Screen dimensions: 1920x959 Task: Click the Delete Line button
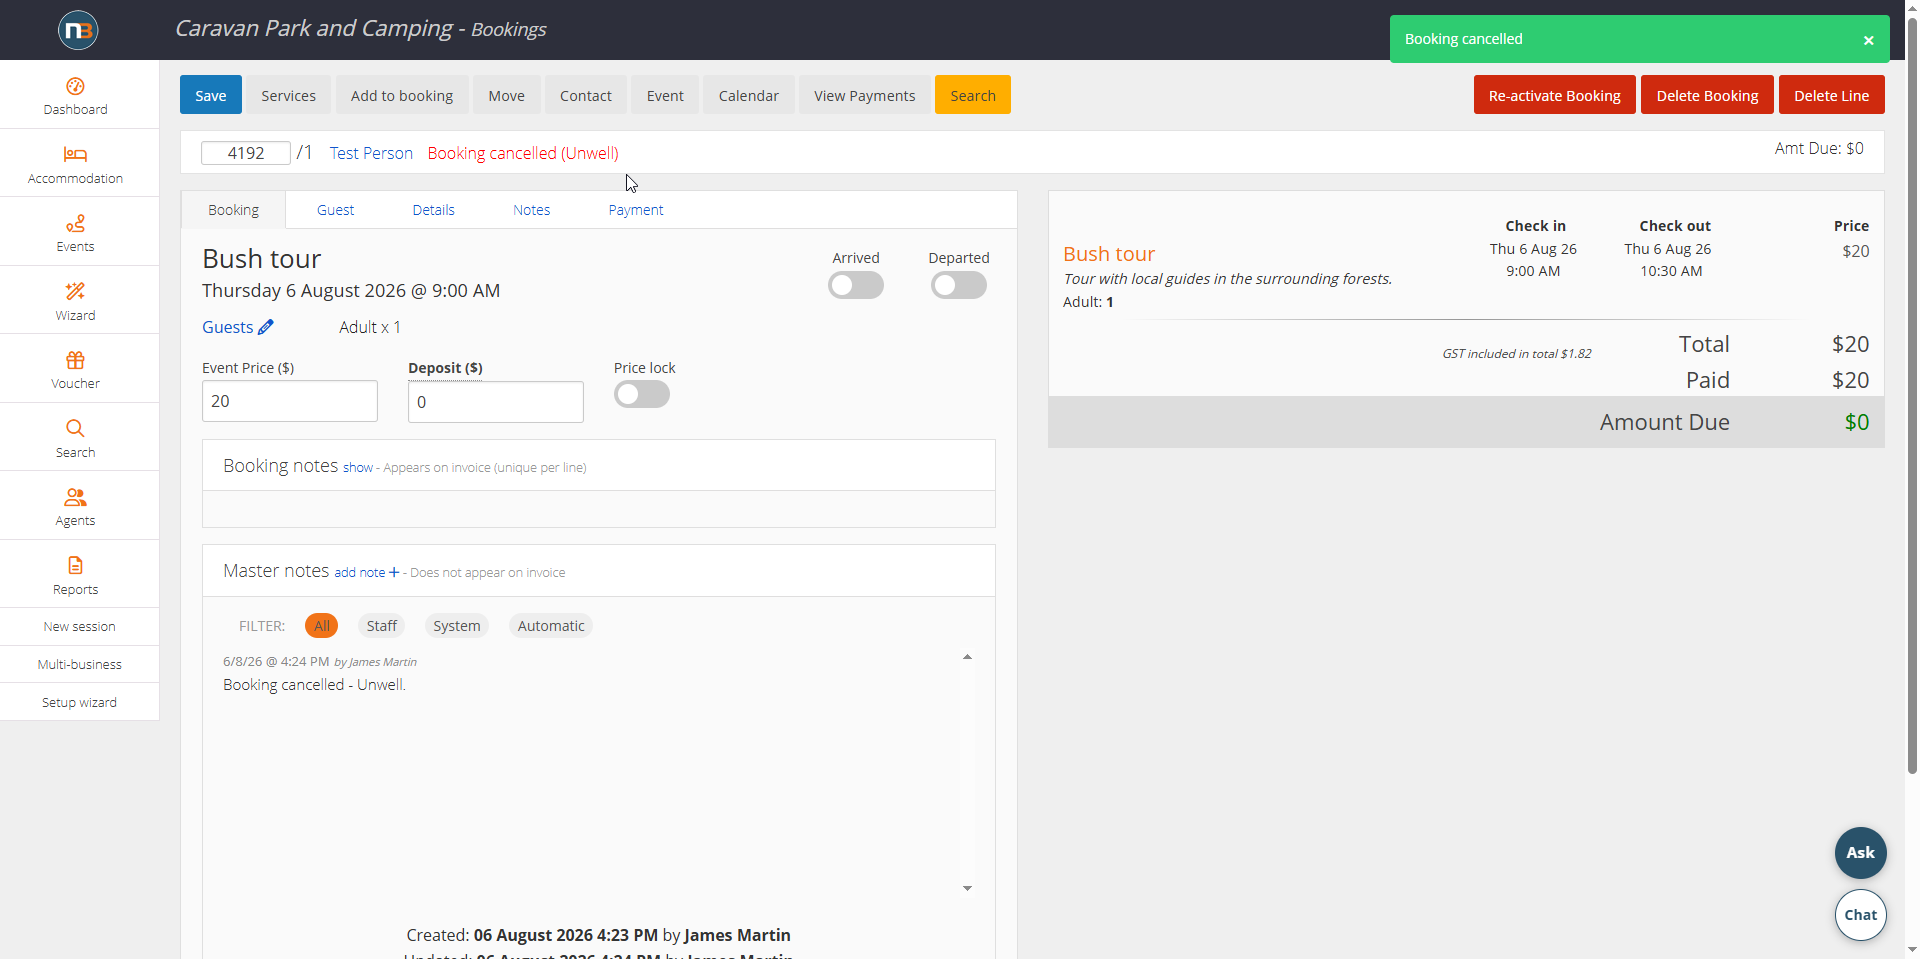coord(1831,95)
